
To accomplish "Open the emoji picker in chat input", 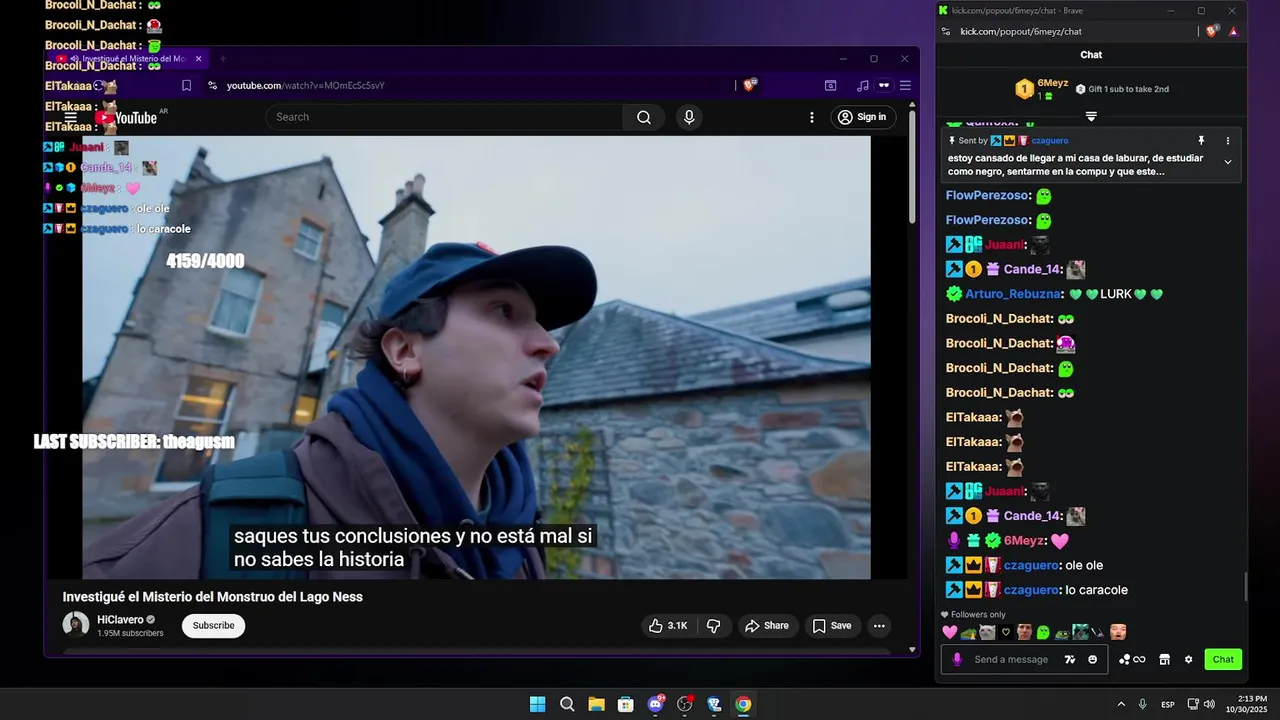I will pos(1092,659).
